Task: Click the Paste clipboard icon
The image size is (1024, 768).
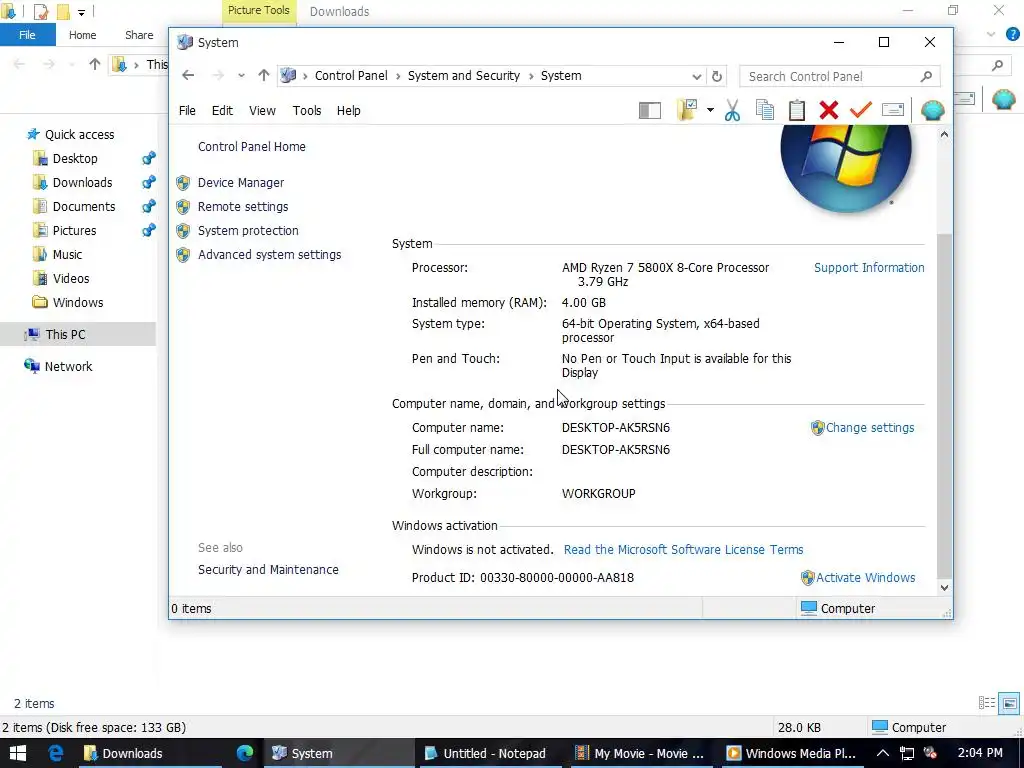Action: click(x=796, y=110)
